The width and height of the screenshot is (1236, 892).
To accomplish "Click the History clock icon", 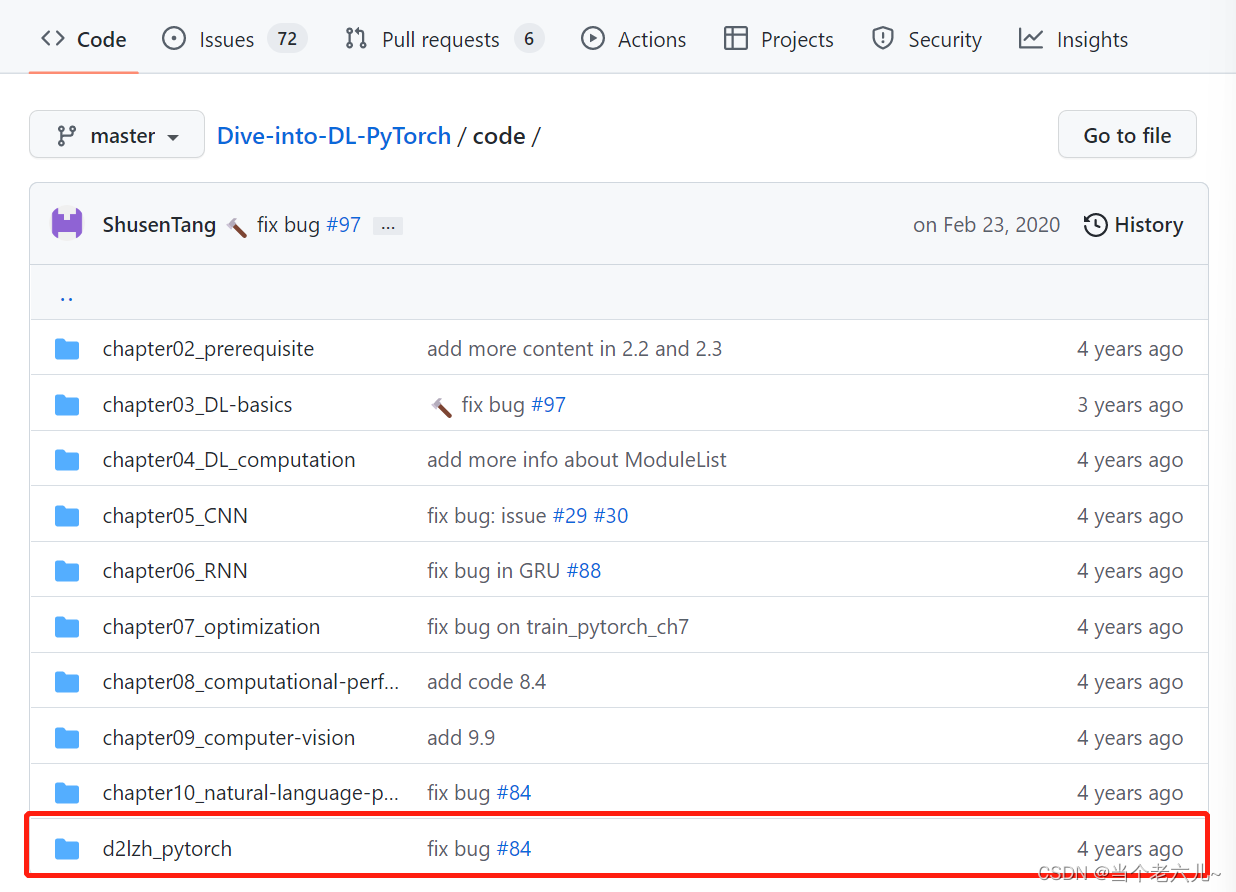I will pos(1095,225).
